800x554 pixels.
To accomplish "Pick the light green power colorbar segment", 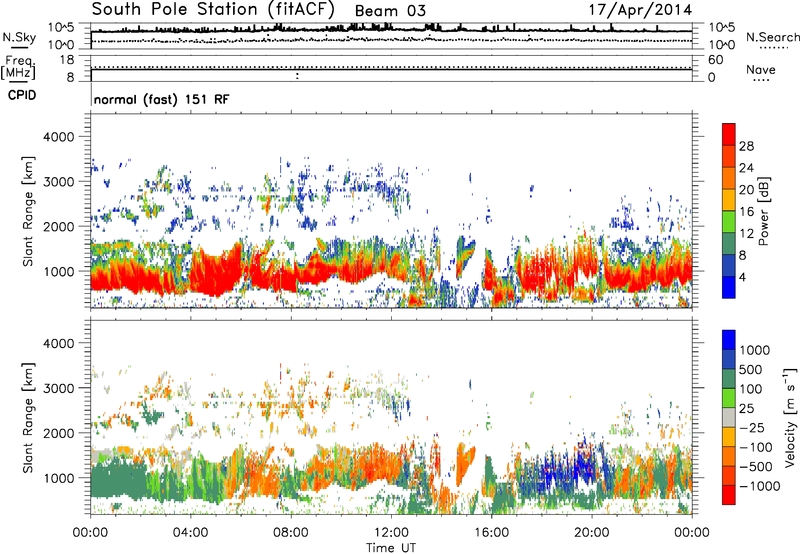I will (x=729, y=221).
